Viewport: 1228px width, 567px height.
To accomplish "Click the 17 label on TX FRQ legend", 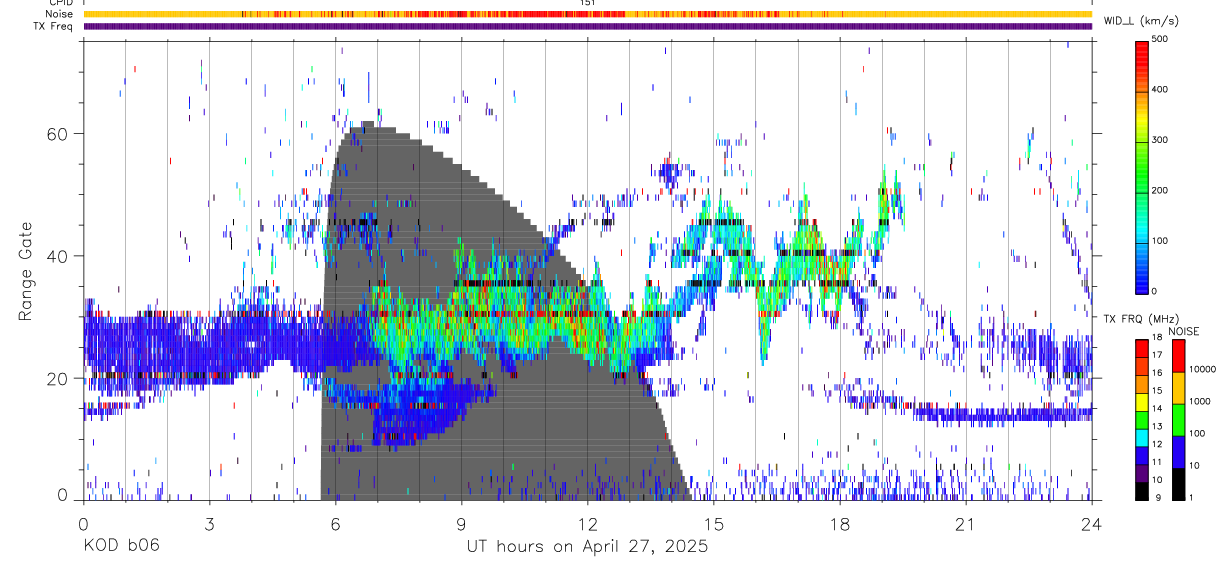I will 1158,357.
